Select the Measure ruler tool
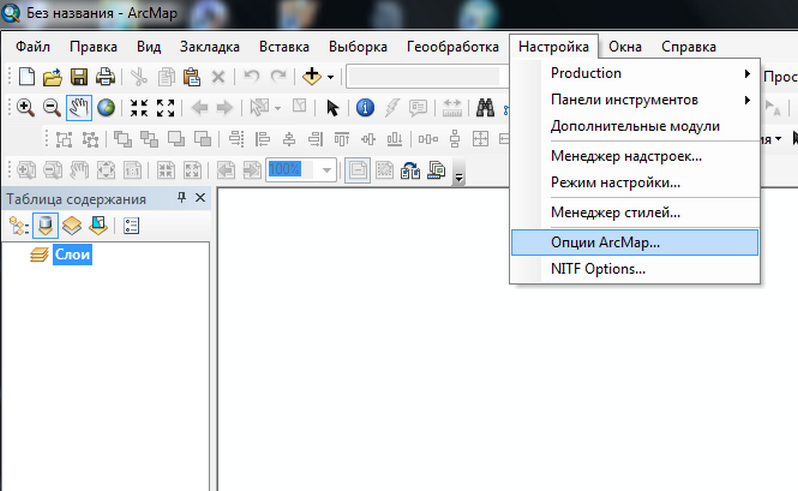The width and height of the screenshot is (798, 491). pos(452,108)
